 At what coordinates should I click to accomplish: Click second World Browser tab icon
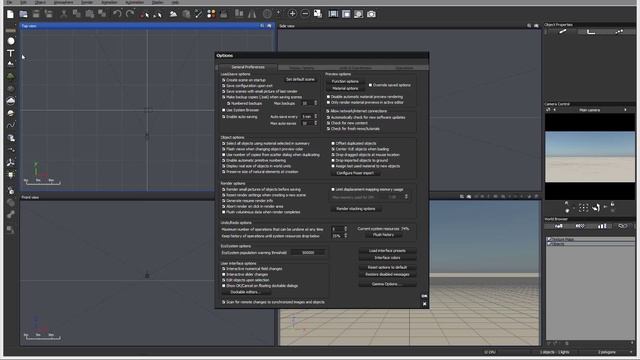[x=580, y=226]
